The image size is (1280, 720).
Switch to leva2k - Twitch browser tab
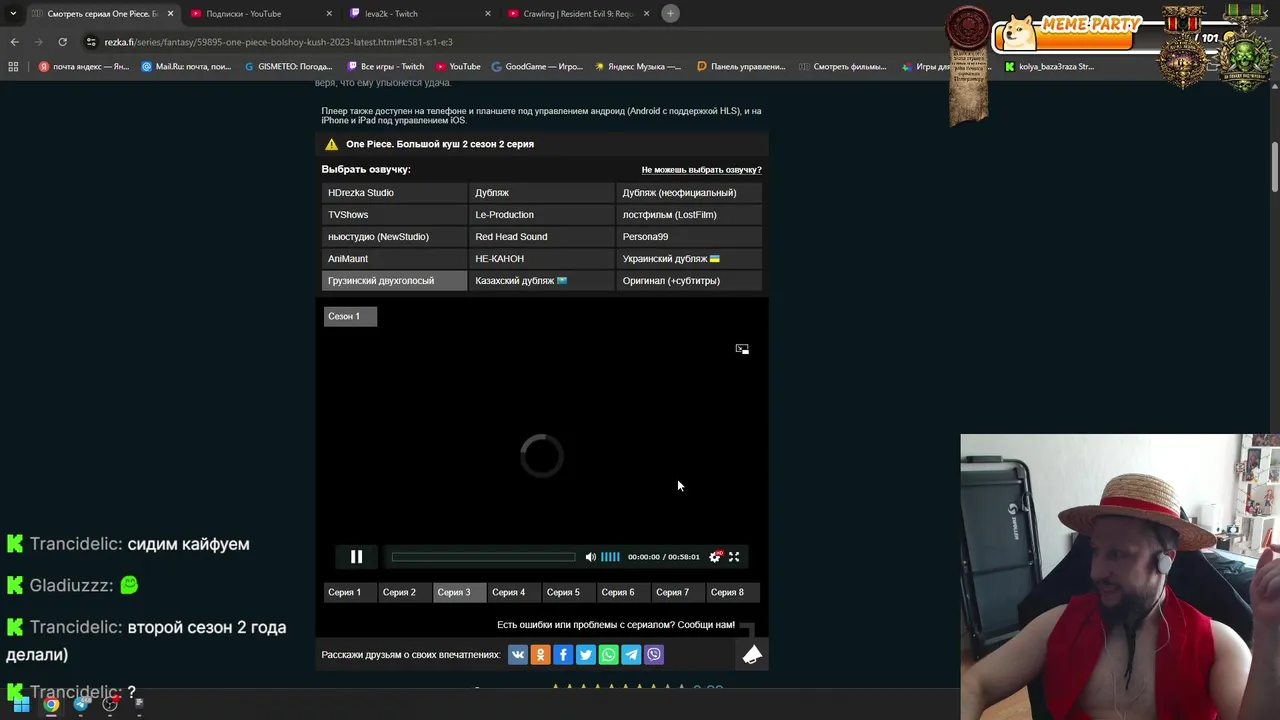coord(418,14)
